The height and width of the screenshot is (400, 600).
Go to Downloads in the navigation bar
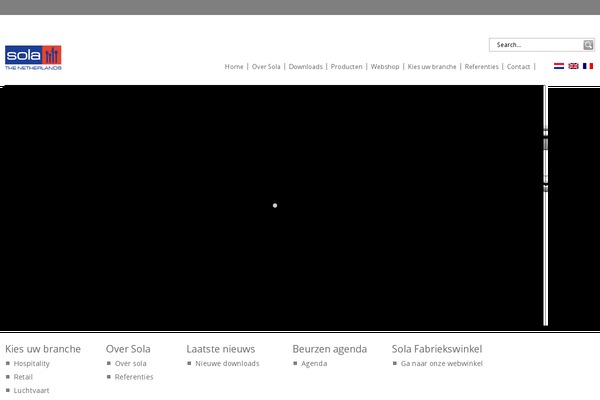(x=306, y=67)
